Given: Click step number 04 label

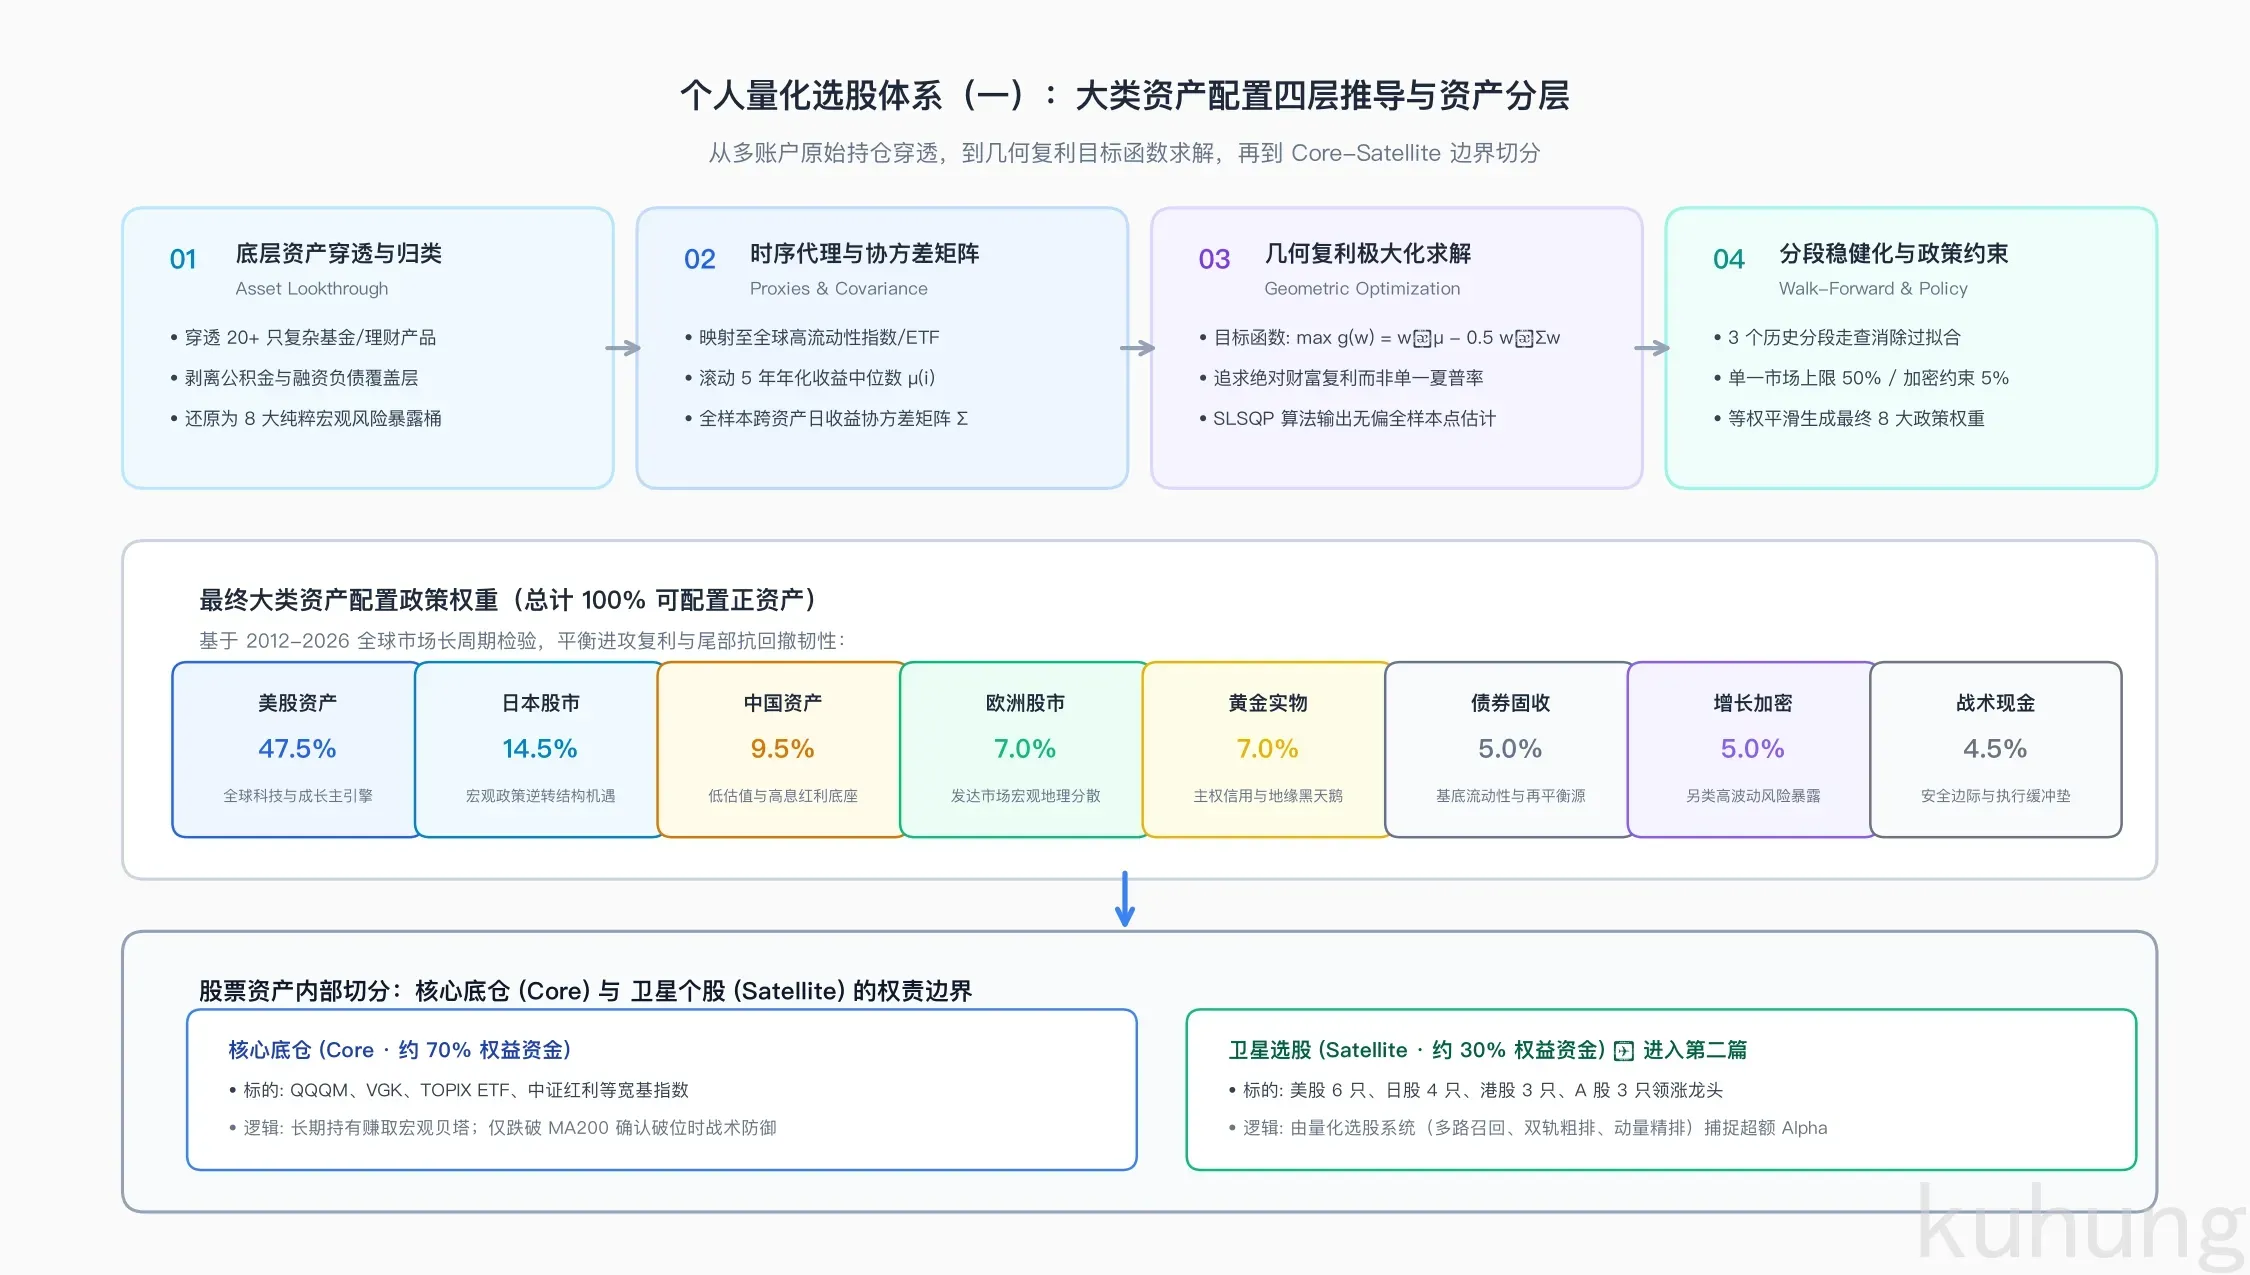Looking at the screenshot, I should [1729, 259].
